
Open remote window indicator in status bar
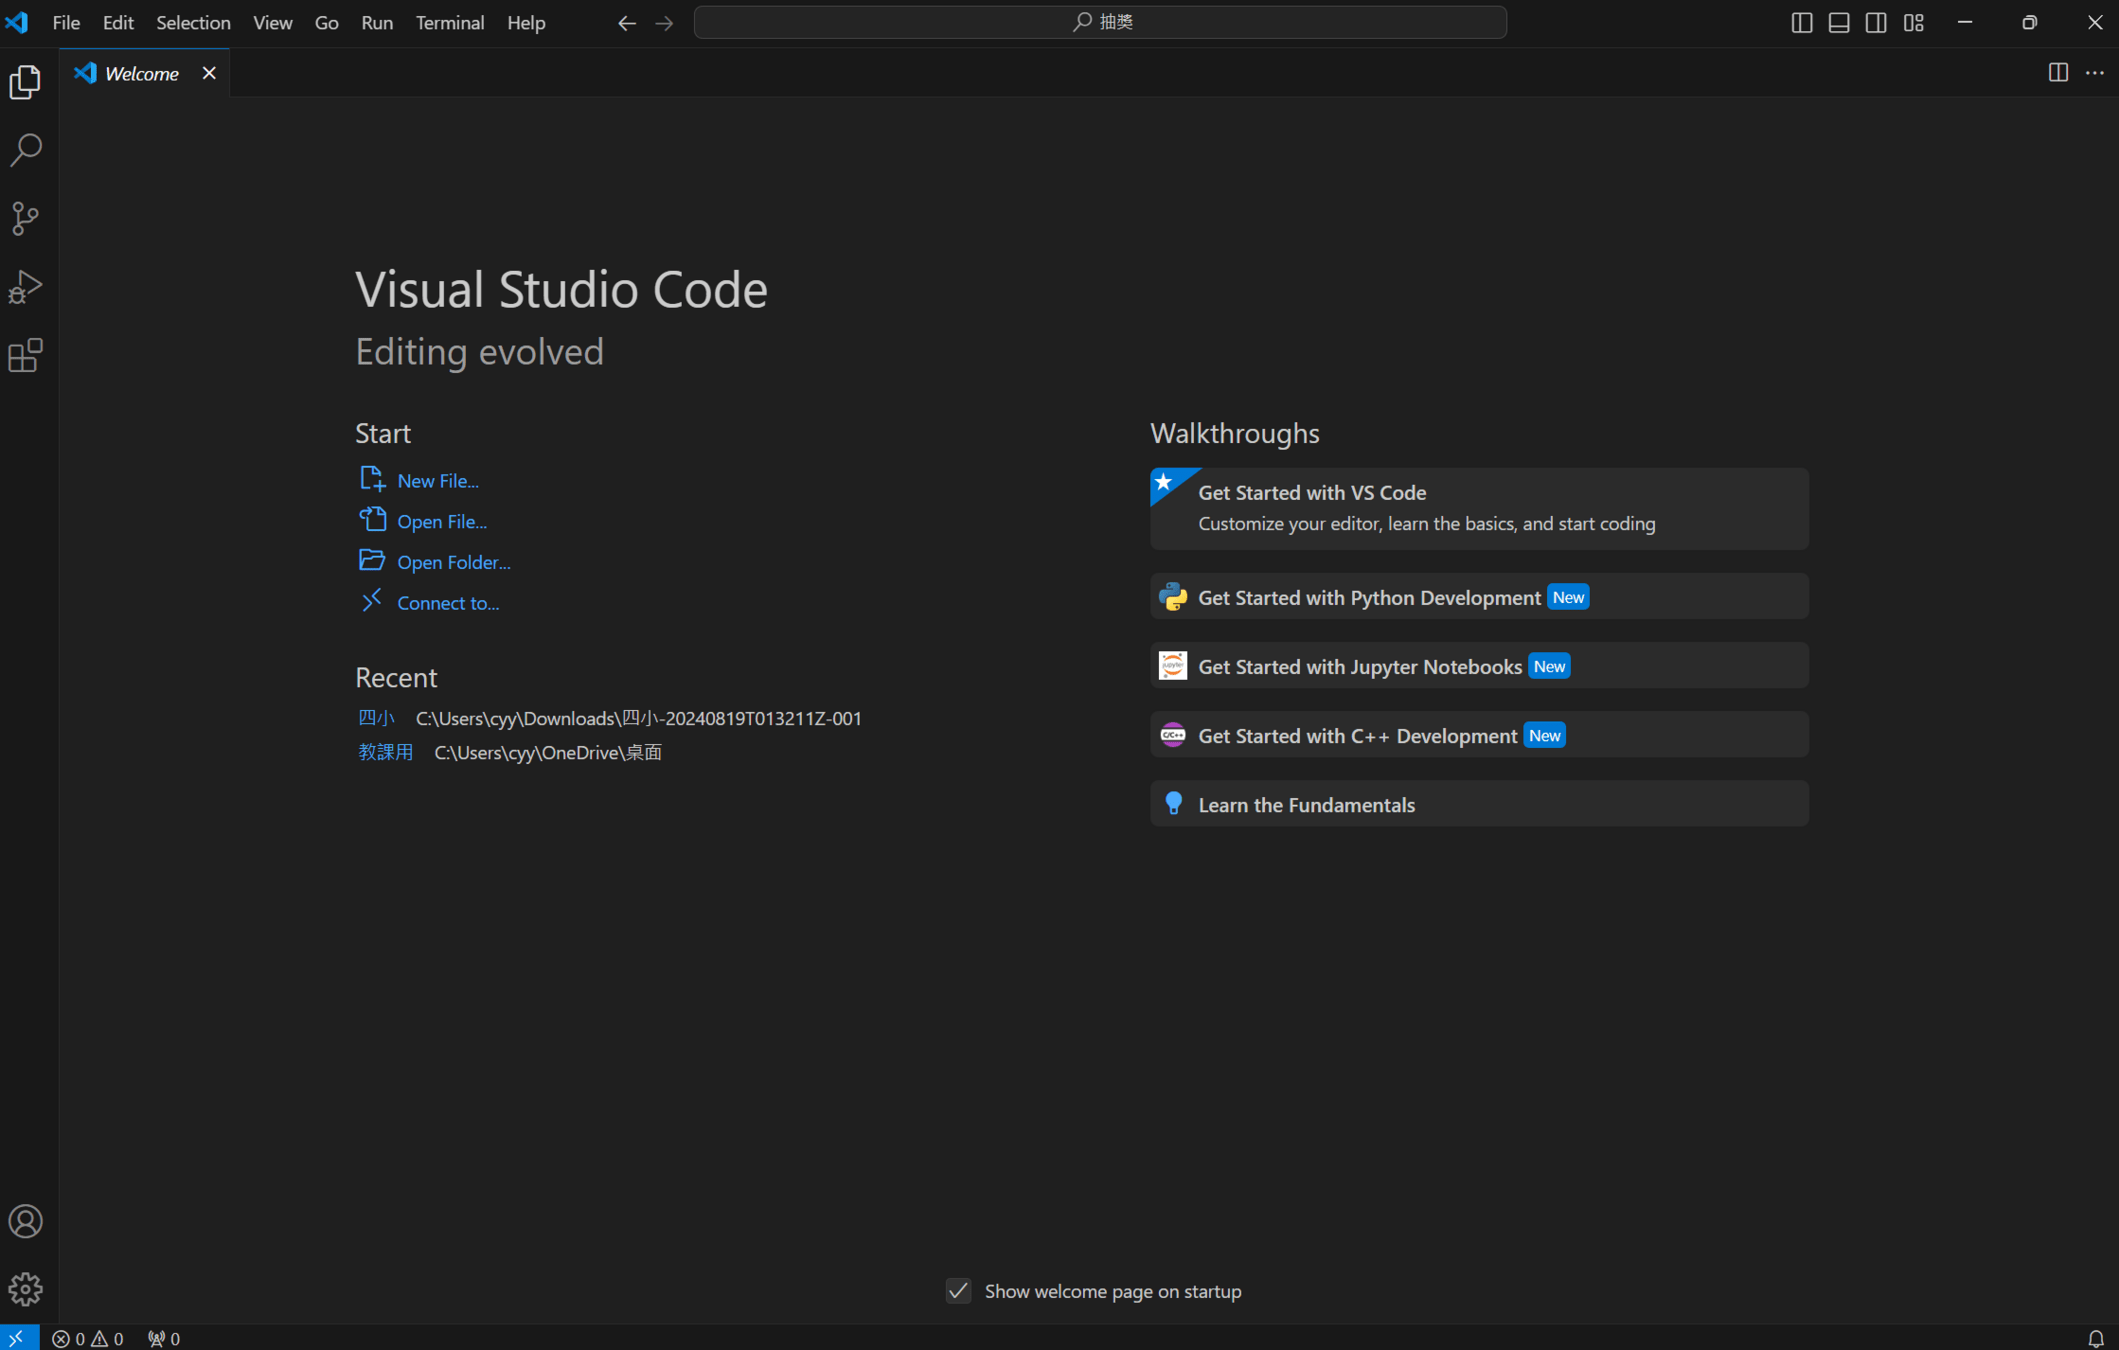(17, 1338)
